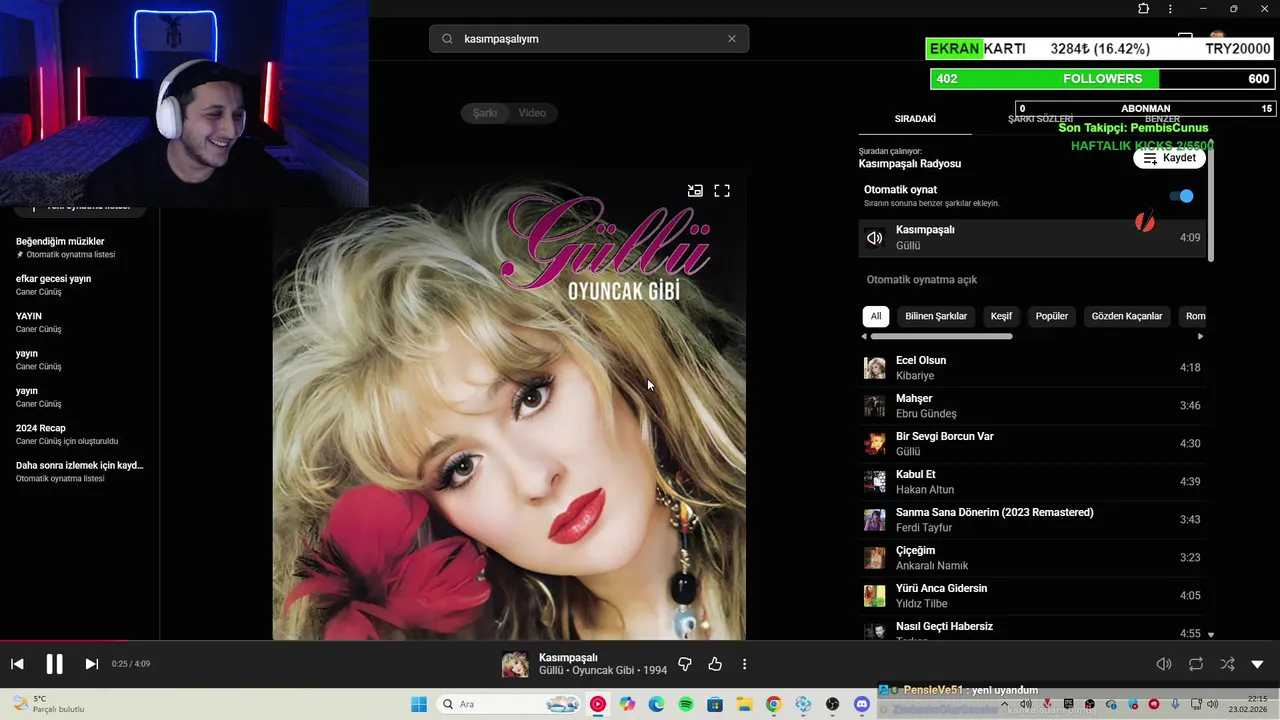The image size is (1280, 720).
Task: Skip to next track
Action: click(91, 664)
